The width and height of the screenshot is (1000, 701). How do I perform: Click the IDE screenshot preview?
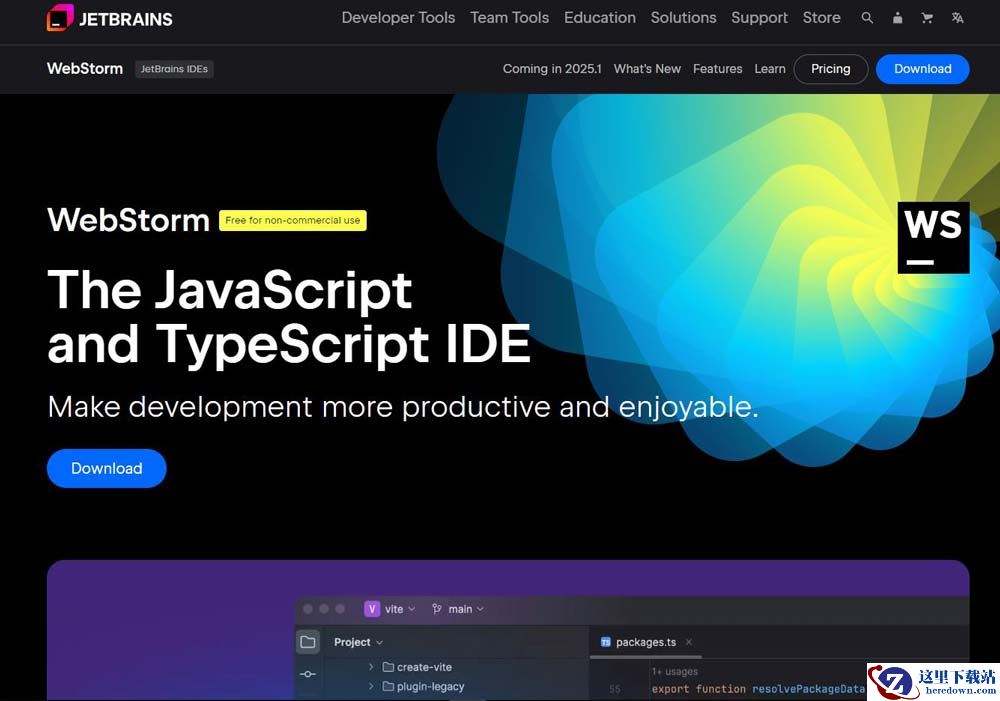tap(508, 630)
